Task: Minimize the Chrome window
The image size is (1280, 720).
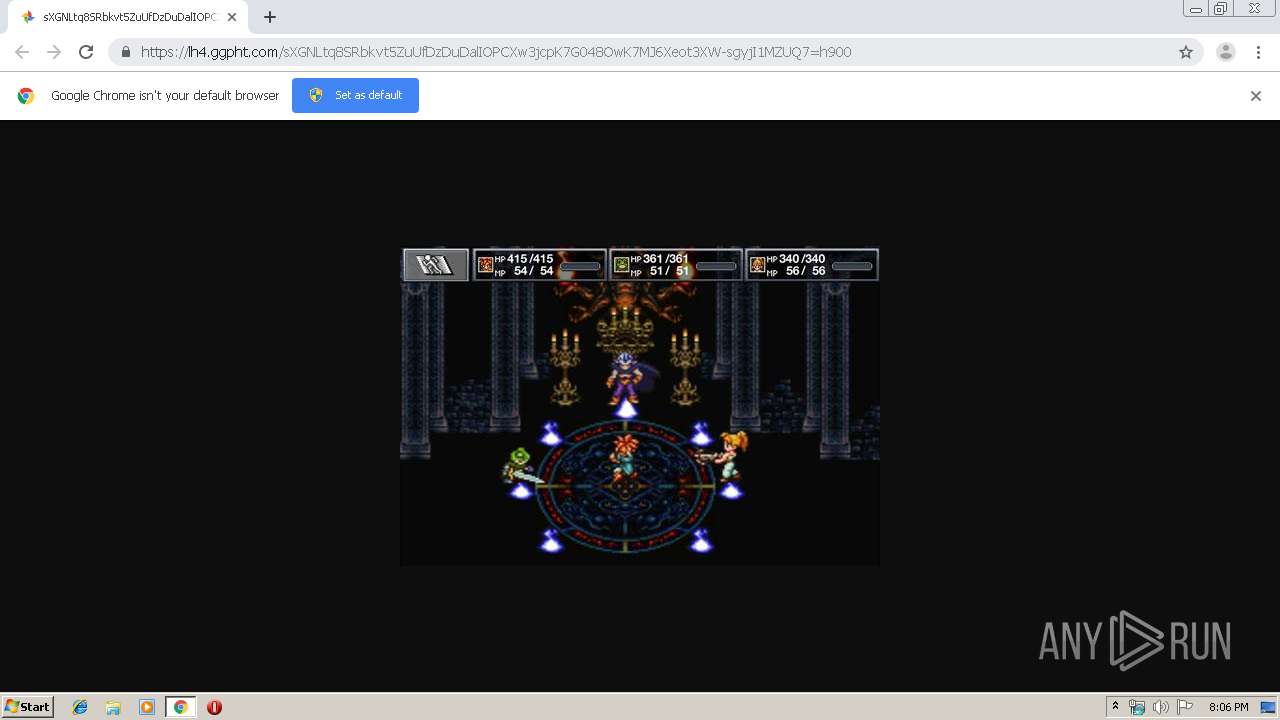Action: pyautogui.click(x=1196, y=9)
